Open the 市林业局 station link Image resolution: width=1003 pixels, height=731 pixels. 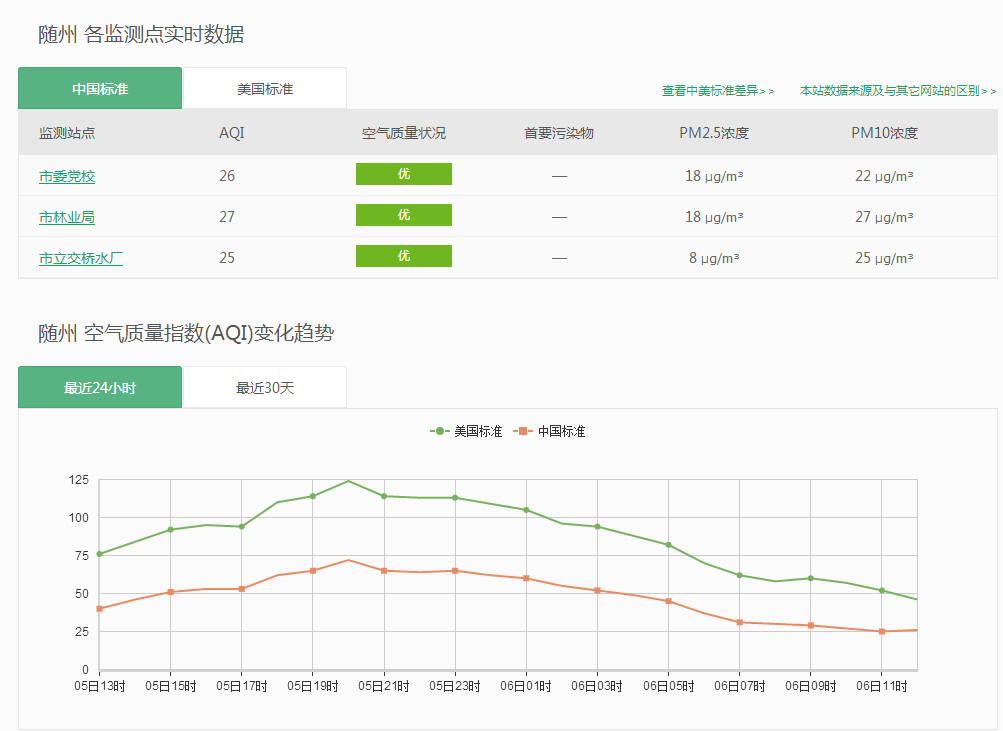(67, 217)
